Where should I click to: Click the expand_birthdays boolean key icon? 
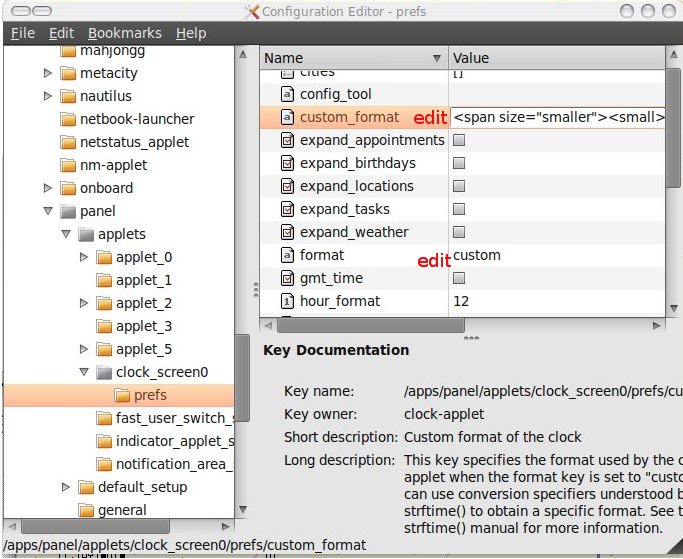(287, 163)
